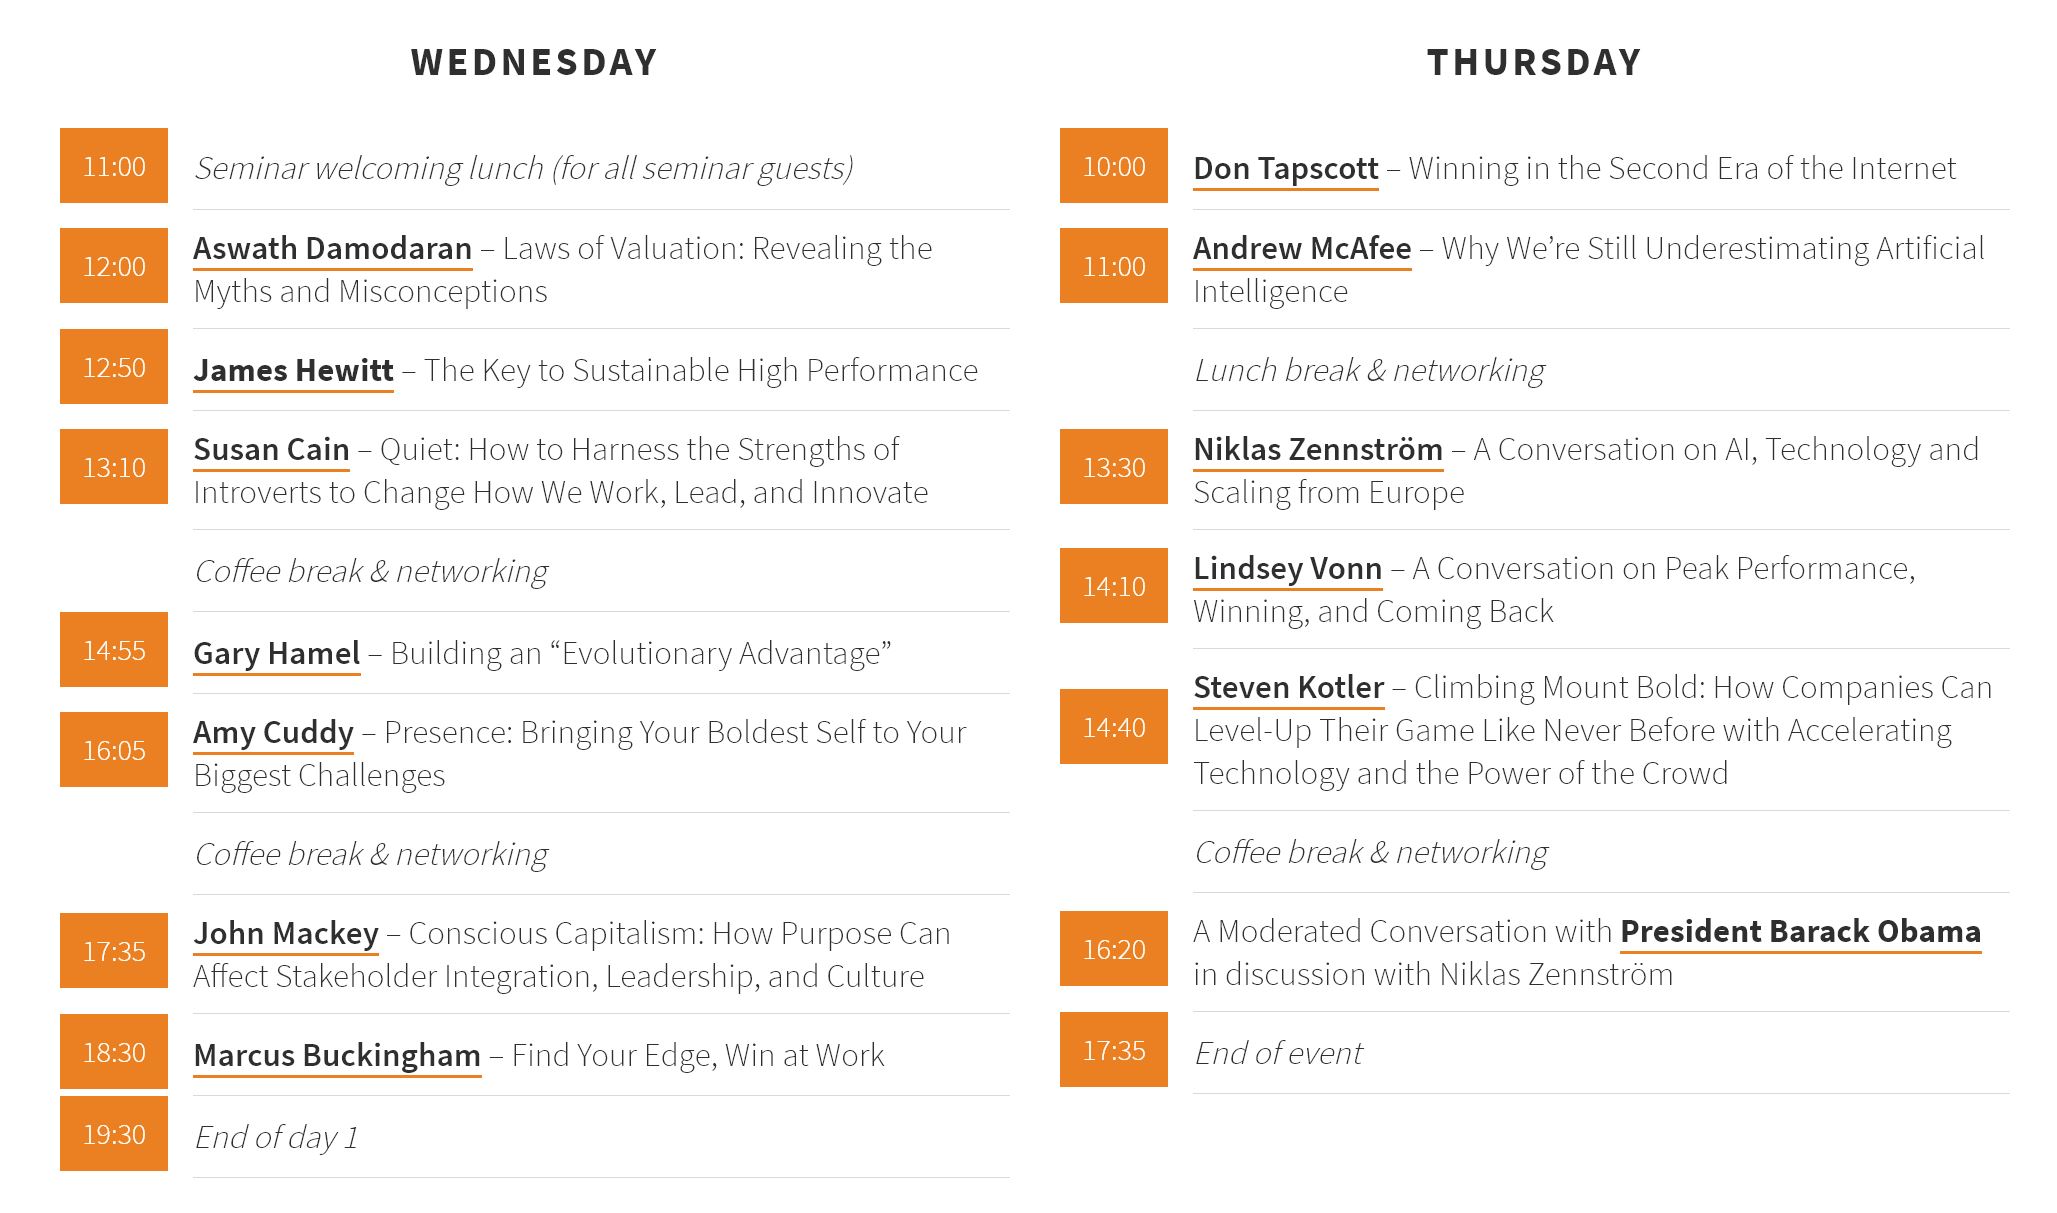This screenshot has width=2057, height=1213.
Task: Open President Barack Obama link
Action: tap(1800, 932)
